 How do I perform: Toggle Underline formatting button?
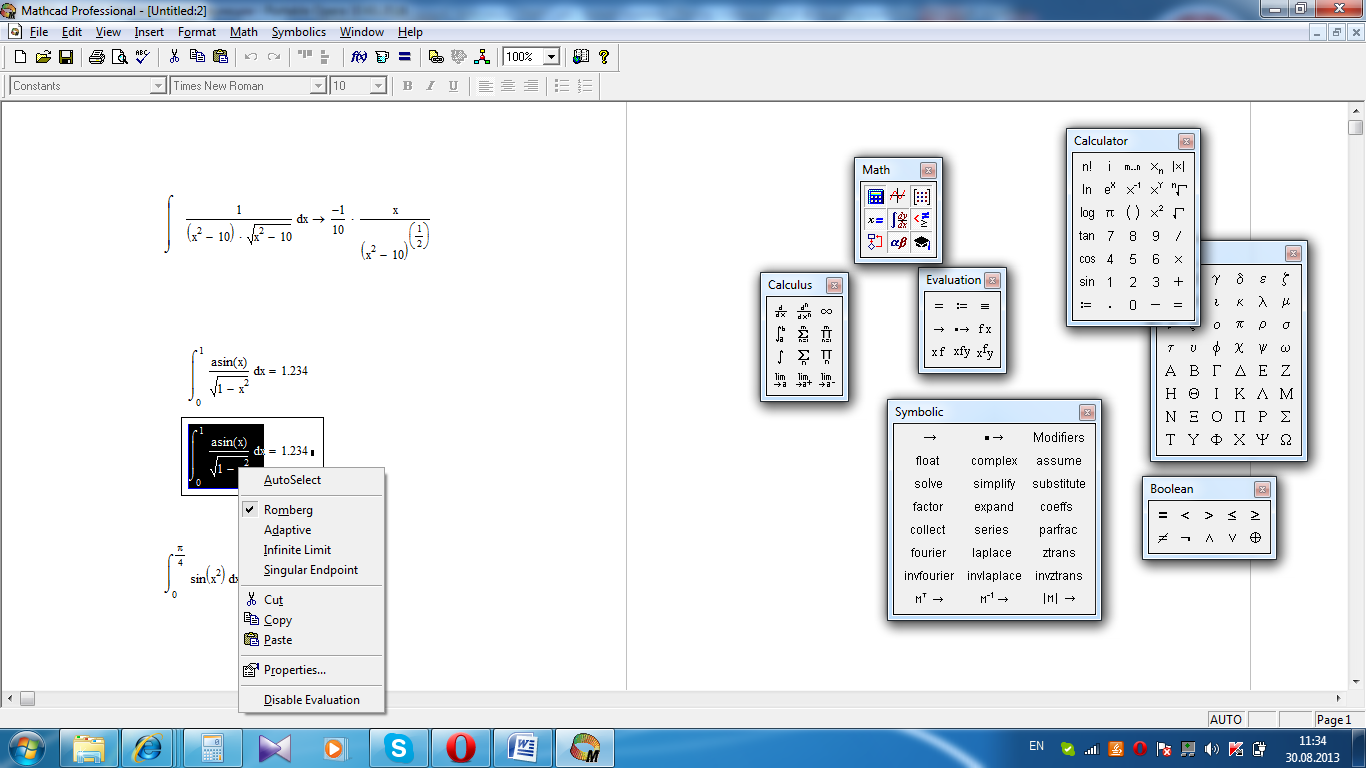pyautogui.click(x=453, y=86)
